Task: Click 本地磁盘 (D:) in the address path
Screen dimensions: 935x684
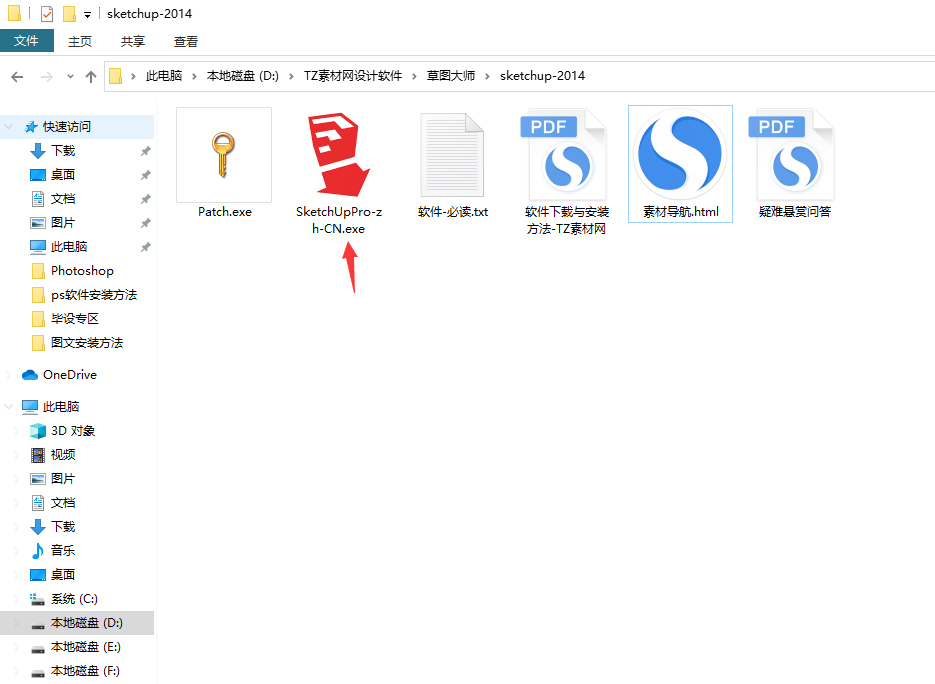Action: pyautogui.click(x=243, y=76)
